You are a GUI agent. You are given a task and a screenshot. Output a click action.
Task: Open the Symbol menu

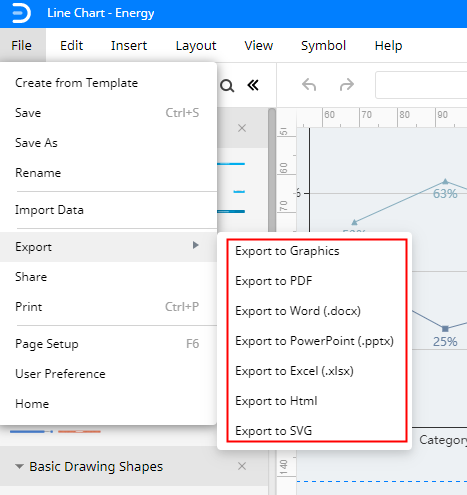(x=323, y=45)
